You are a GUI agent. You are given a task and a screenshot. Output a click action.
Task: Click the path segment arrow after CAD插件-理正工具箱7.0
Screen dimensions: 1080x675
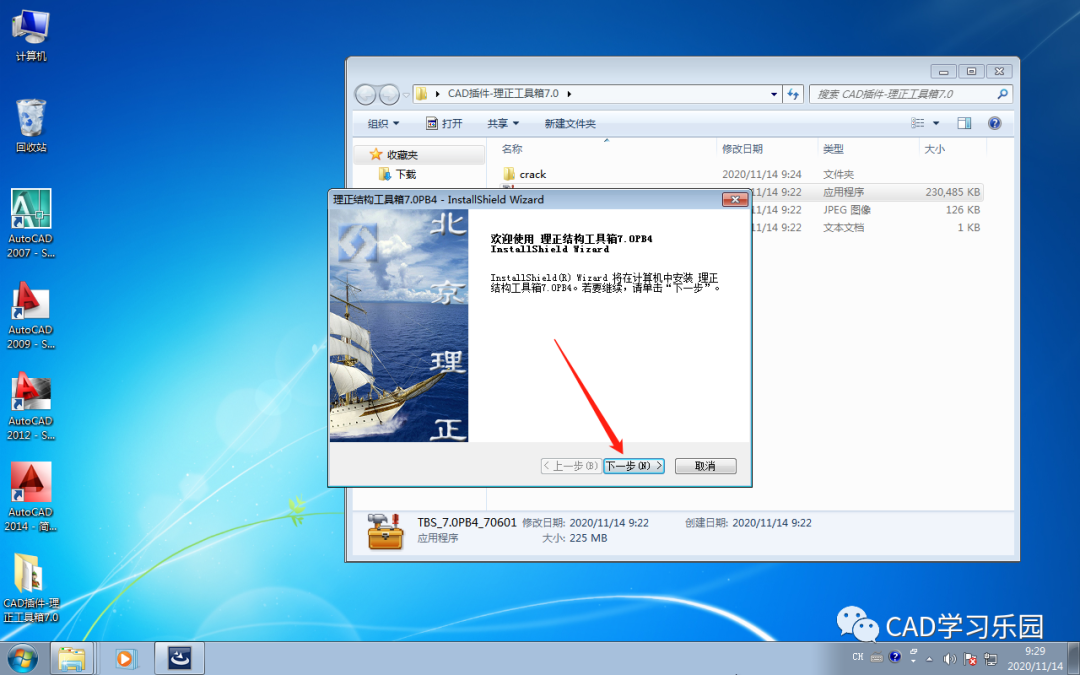click(570, 94)
